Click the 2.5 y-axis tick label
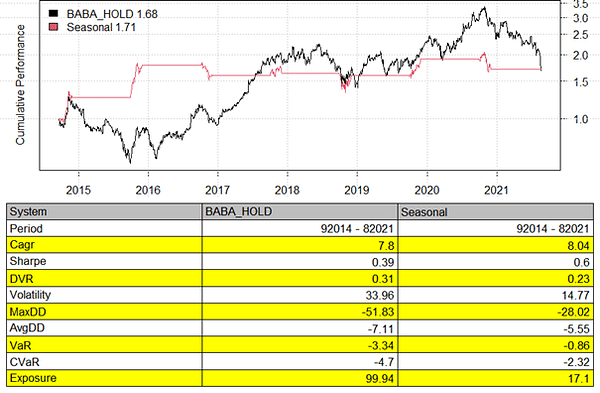600x393 pixels. click(x=580, y=35)
